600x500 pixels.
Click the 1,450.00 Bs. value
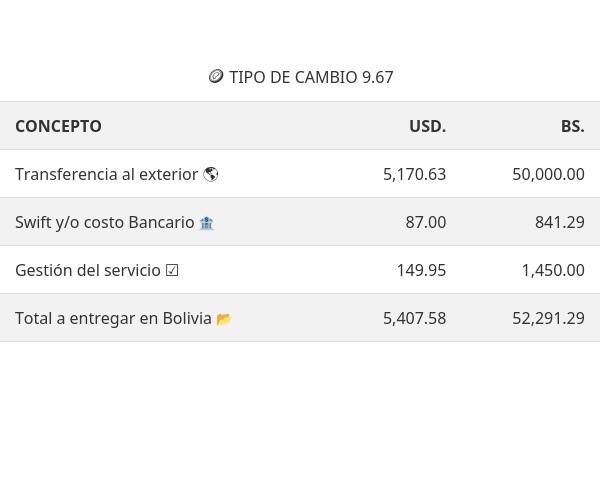(x=552, y=270)
